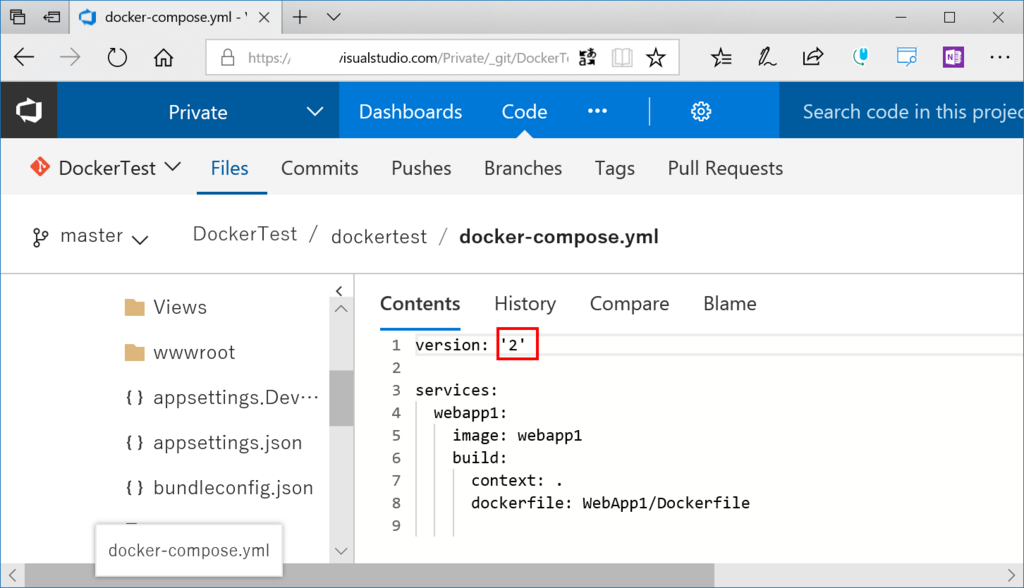The image size is (1024, 588).
Task: Click the Visual Studio Team Services logo
Action: [x=29, y=110]
